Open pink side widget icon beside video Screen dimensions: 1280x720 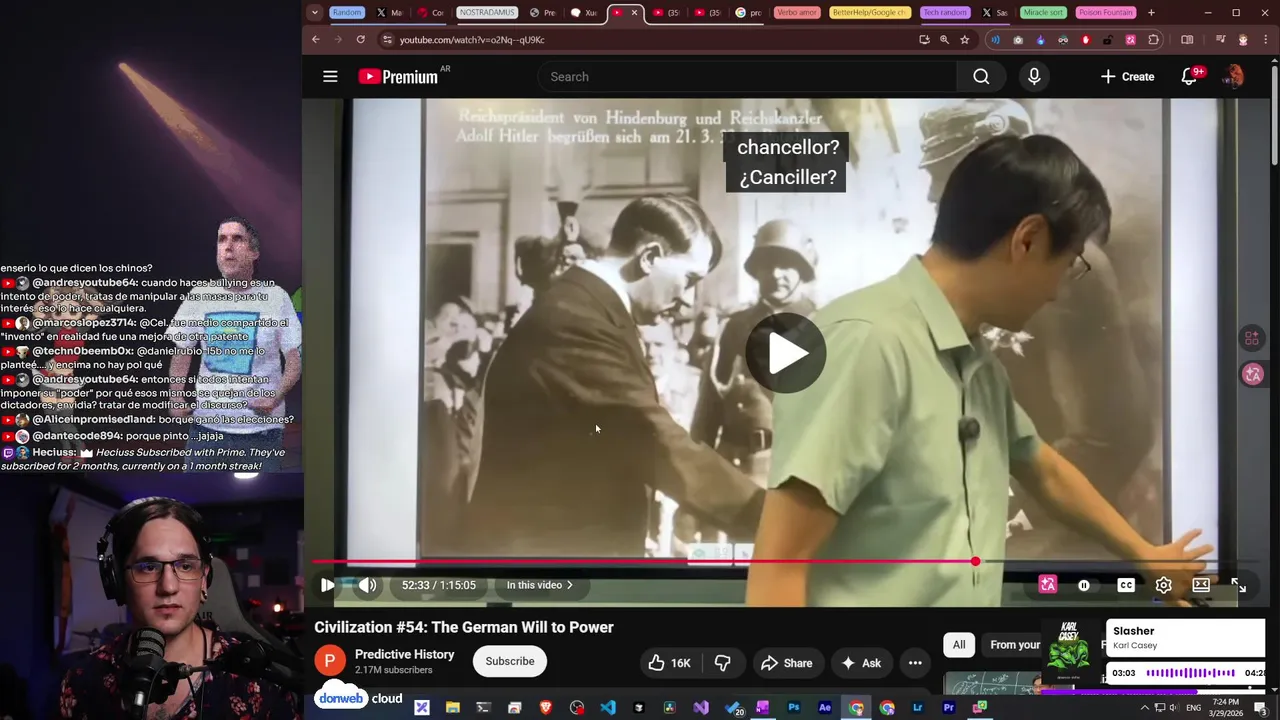point(1252,374)
